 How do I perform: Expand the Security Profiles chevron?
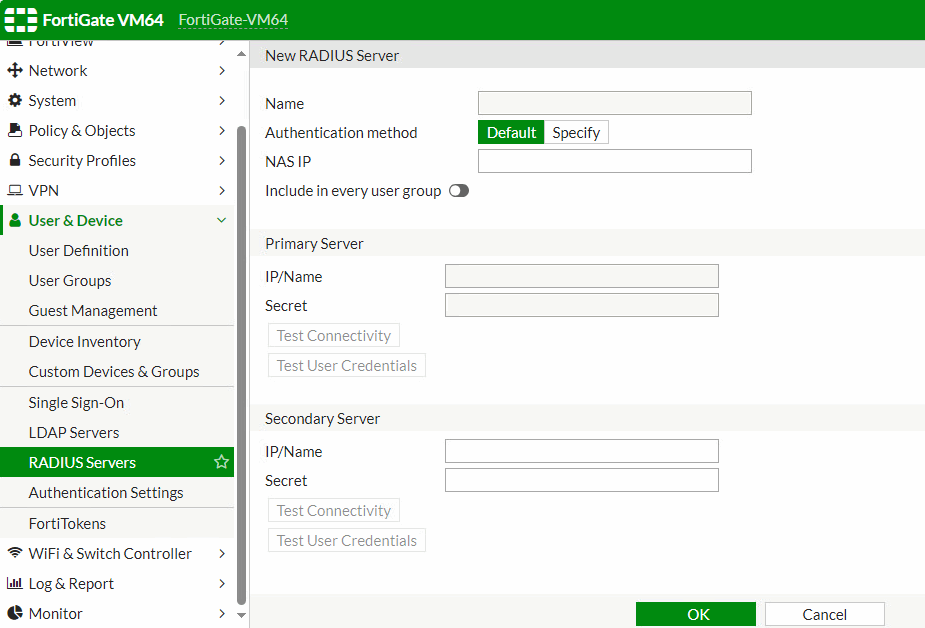click(222, 160)
